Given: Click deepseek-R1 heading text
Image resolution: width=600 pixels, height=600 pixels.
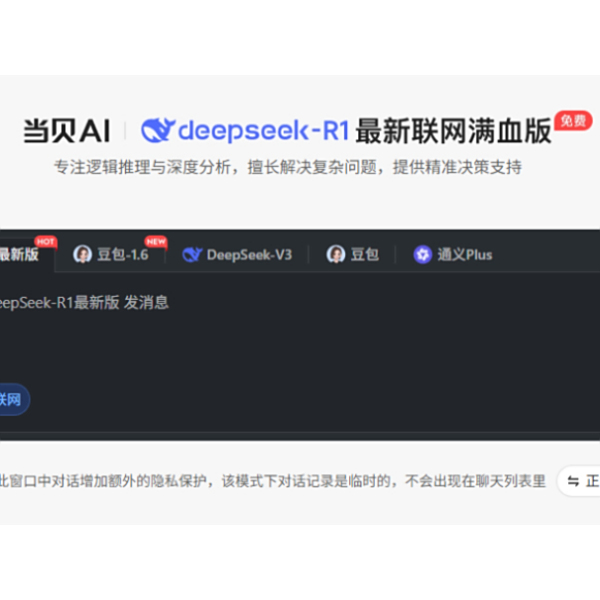Looking at the screenshot, I should 263,130.
